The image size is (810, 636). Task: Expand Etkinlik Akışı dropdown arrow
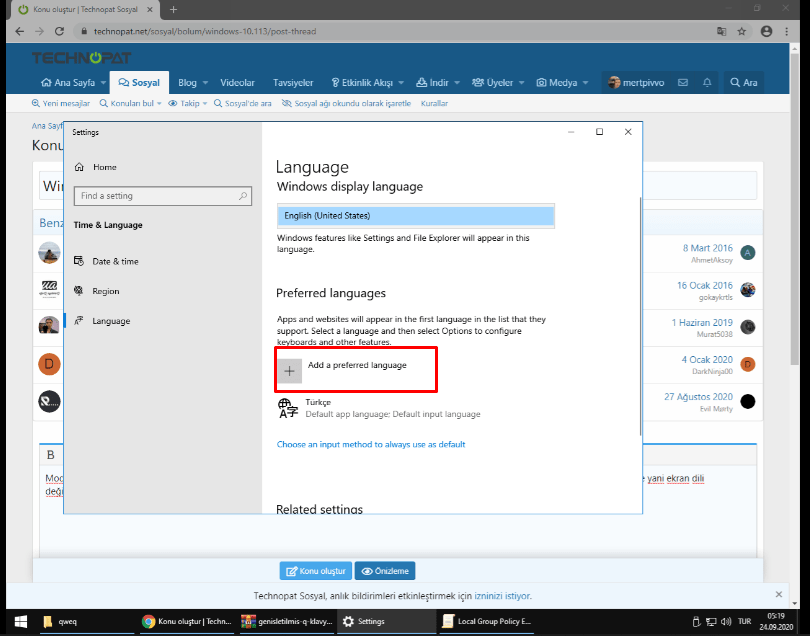coord(401,83)
